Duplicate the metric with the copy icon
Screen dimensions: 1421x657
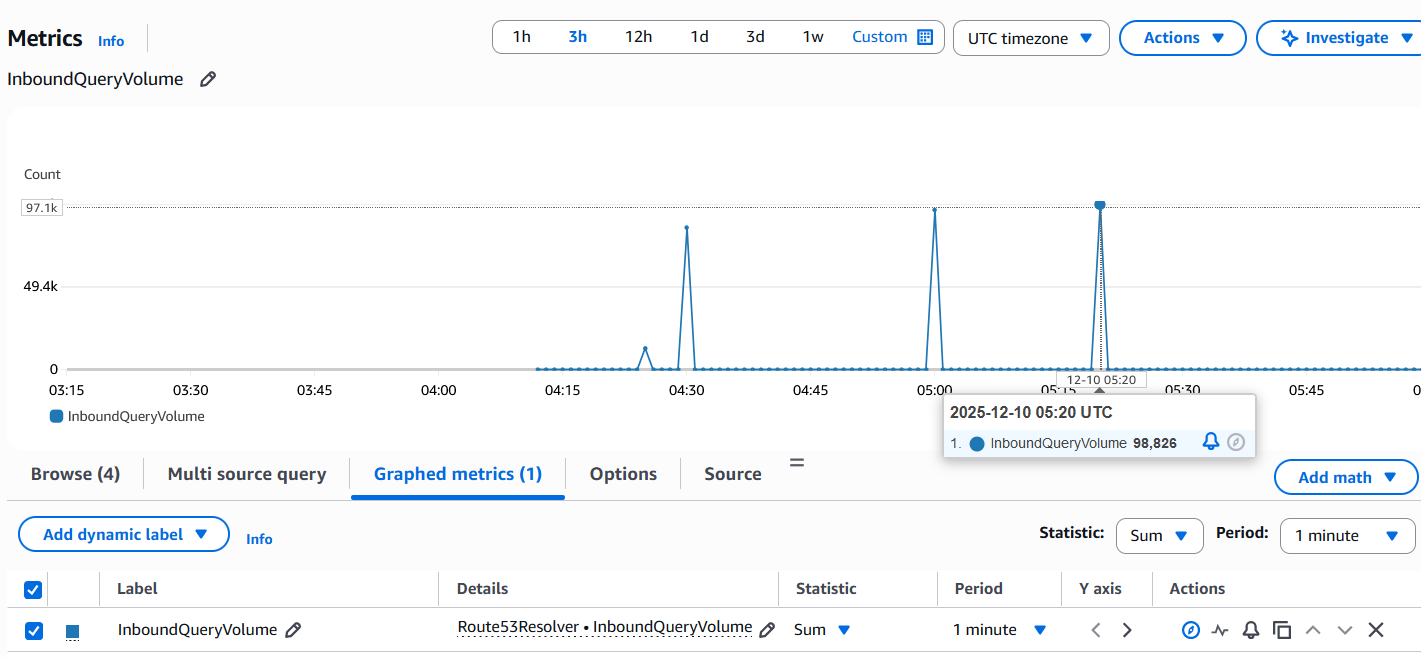(1282, 630)
